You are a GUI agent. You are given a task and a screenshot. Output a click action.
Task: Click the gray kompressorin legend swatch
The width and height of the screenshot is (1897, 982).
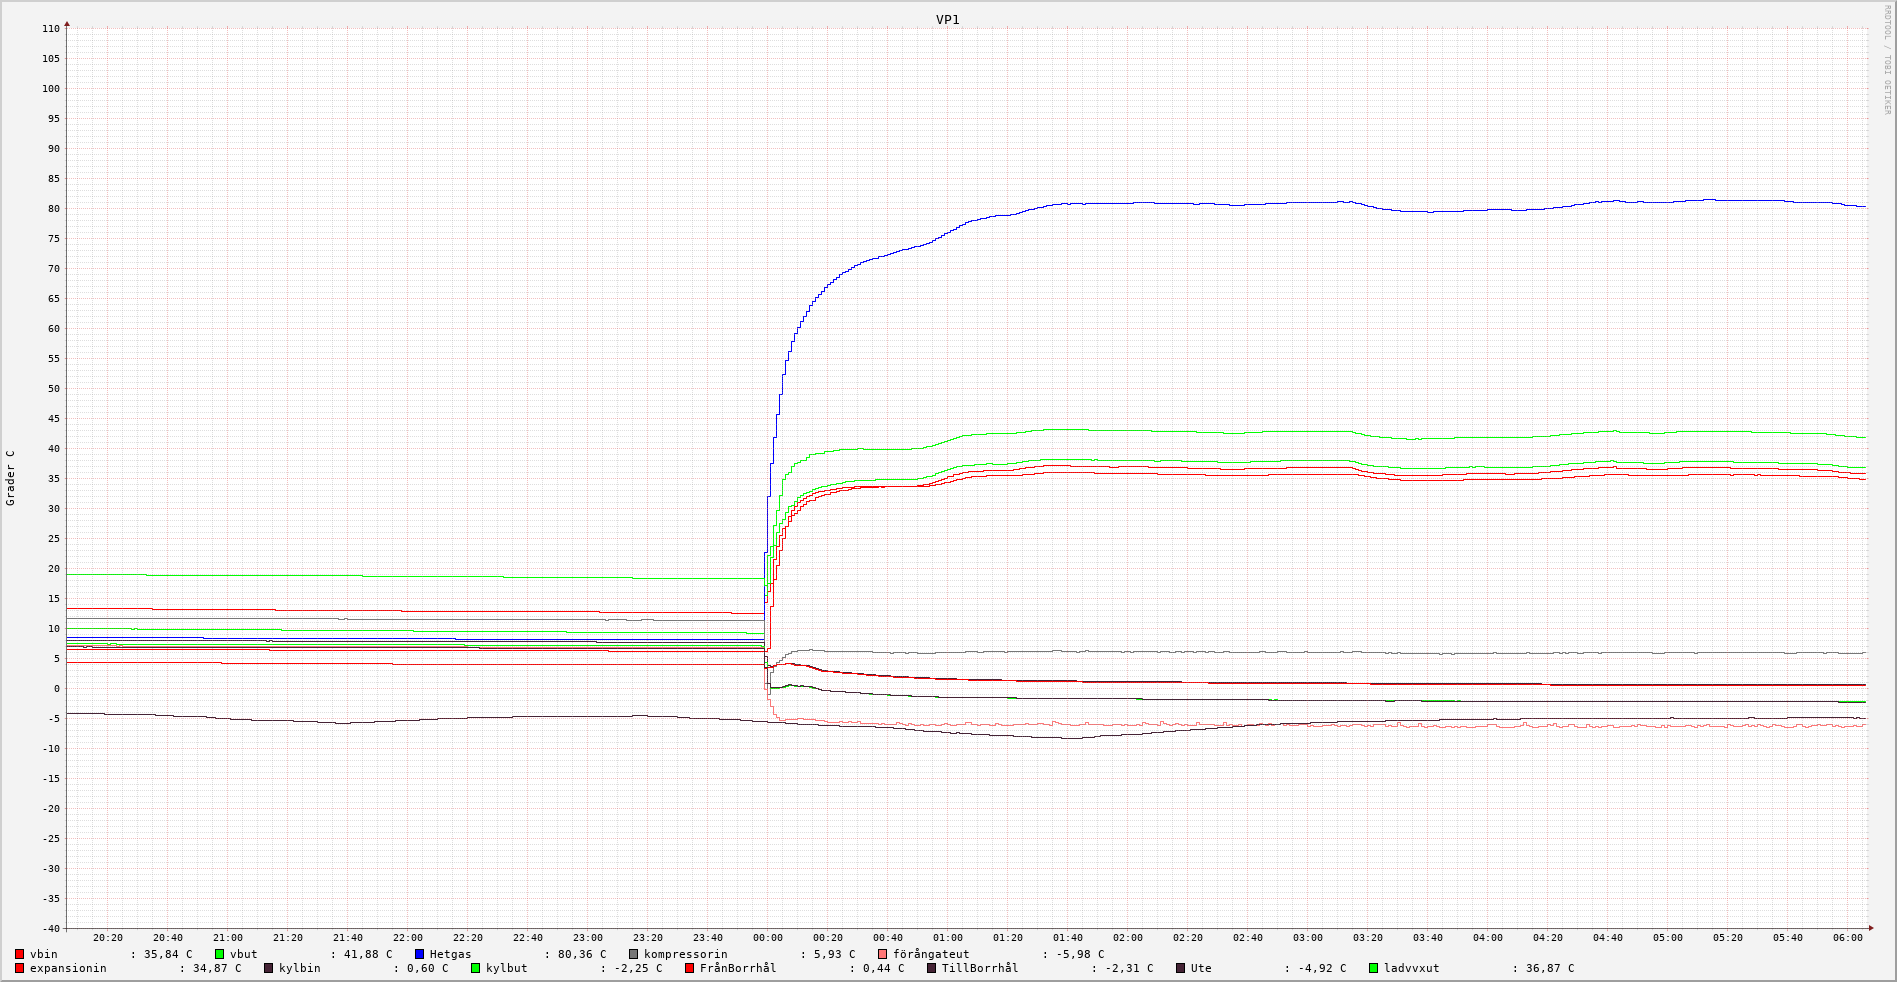coord(634,955)
